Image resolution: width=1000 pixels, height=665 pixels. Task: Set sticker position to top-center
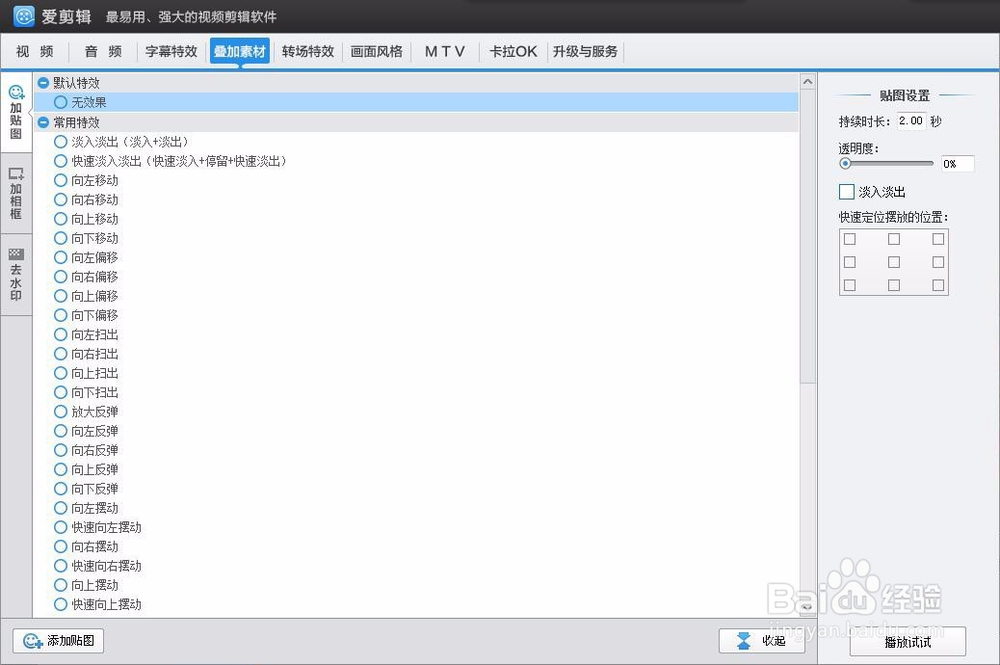(x=893, y=239)
